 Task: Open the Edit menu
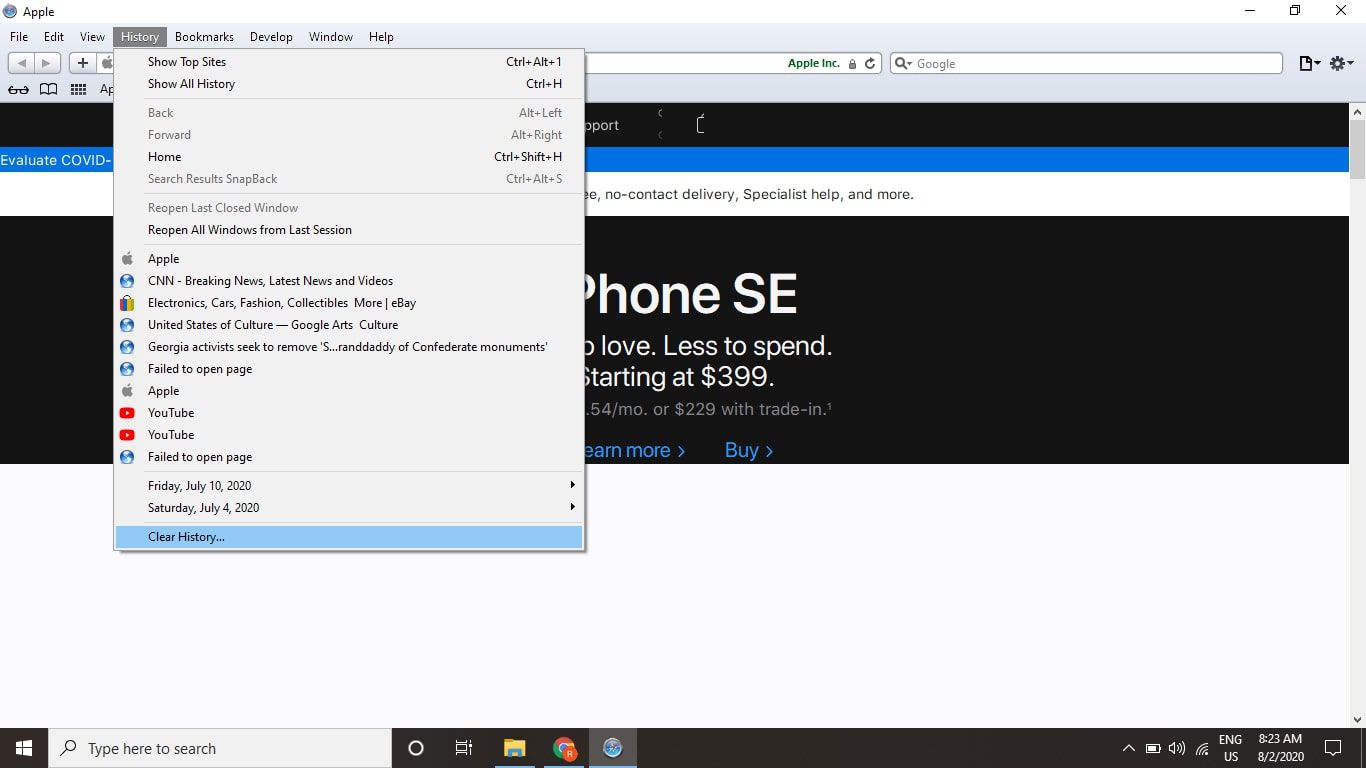pyautogui.click(x=54, y=37)
